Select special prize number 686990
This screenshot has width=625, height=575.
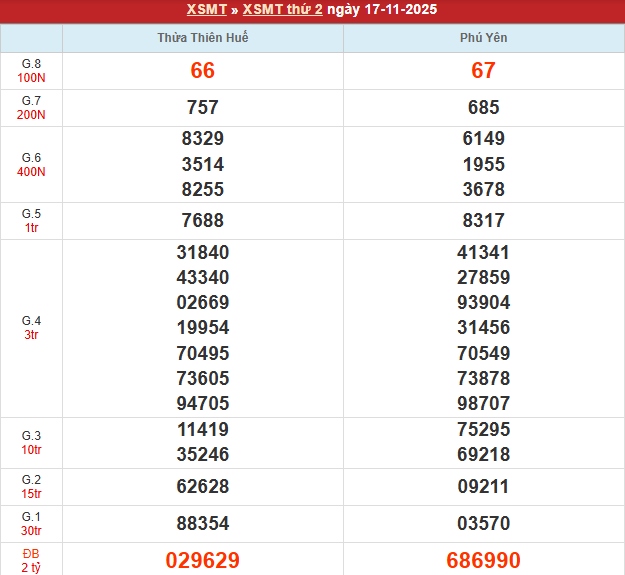click(483, 560)
